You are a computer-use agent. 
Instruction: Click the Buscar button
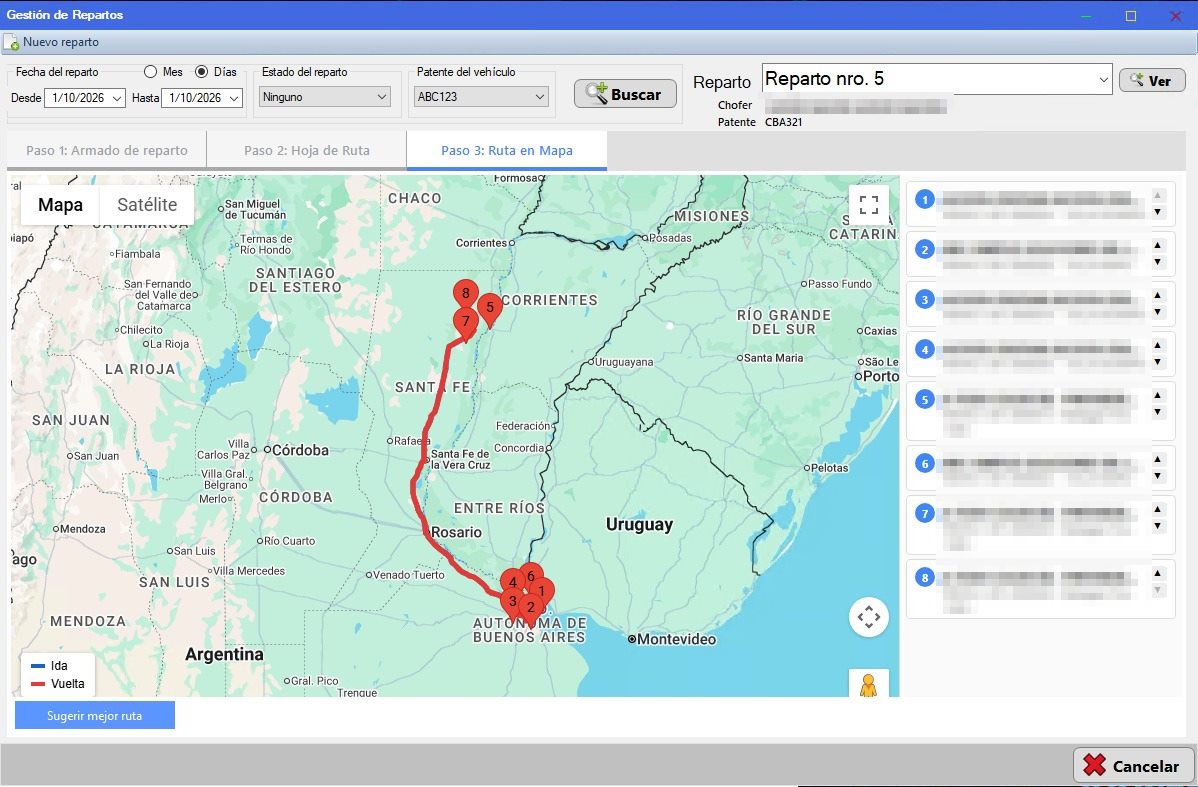pyautogui.click(x=625, y=94)
